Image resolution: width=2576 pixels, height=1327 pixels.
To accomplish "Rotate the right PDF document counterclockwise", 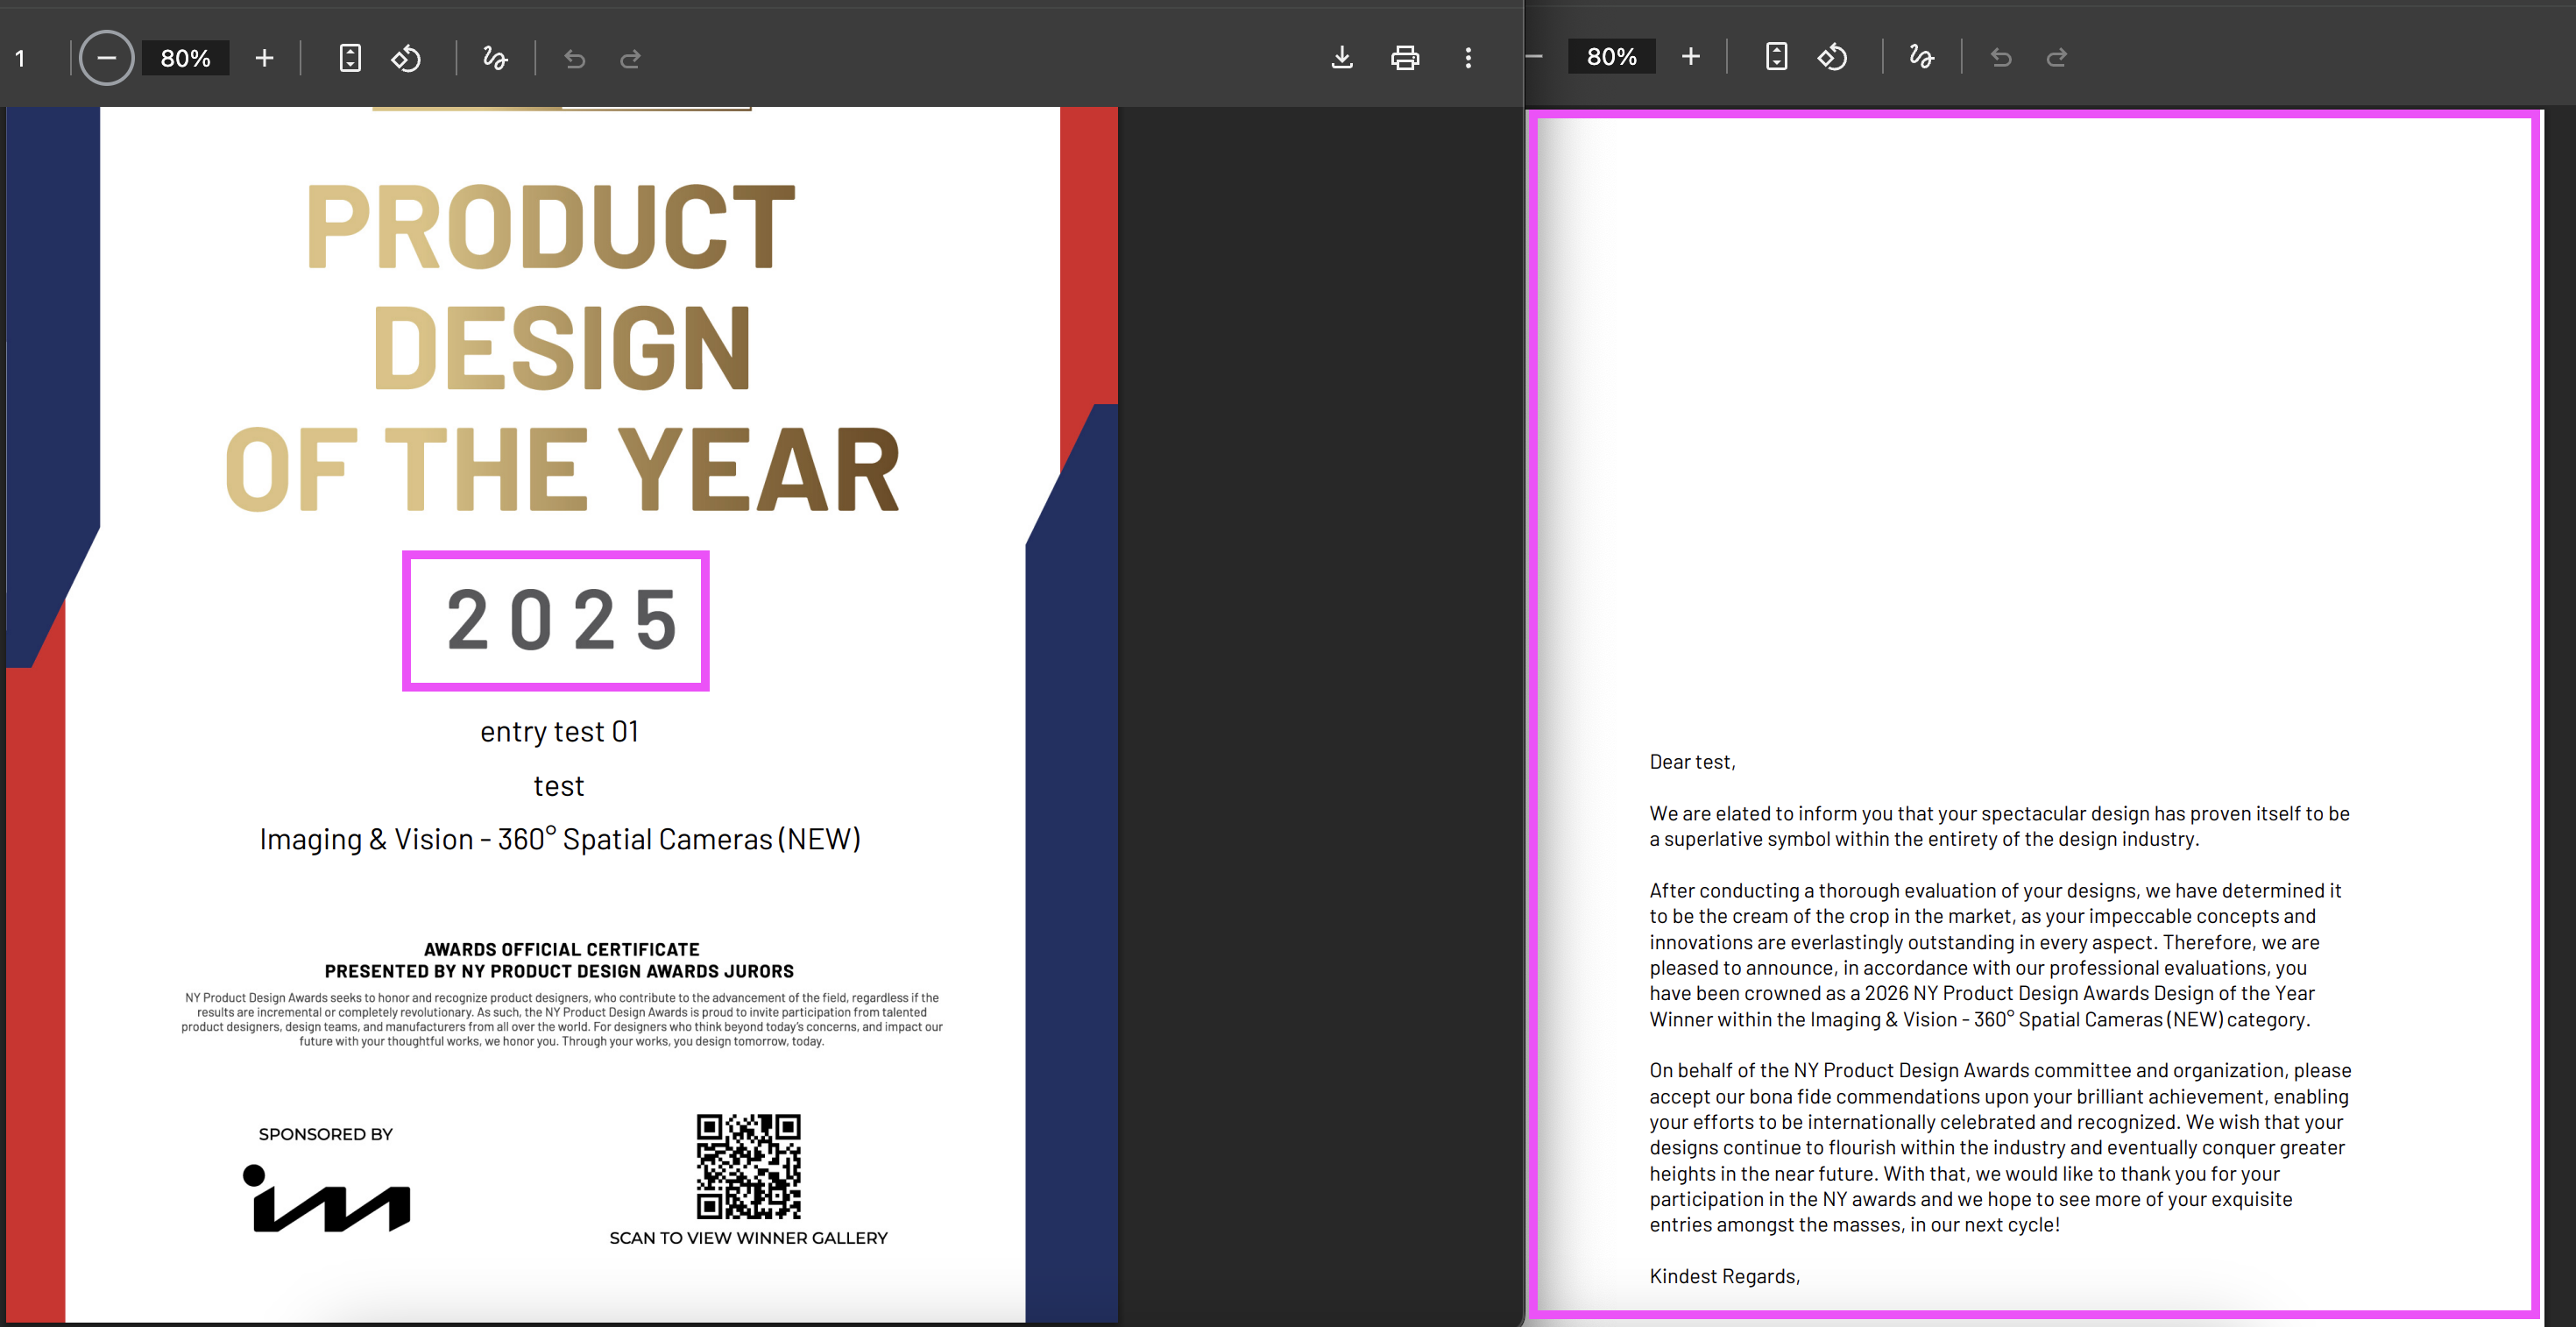I will (x=1832, y=57).
